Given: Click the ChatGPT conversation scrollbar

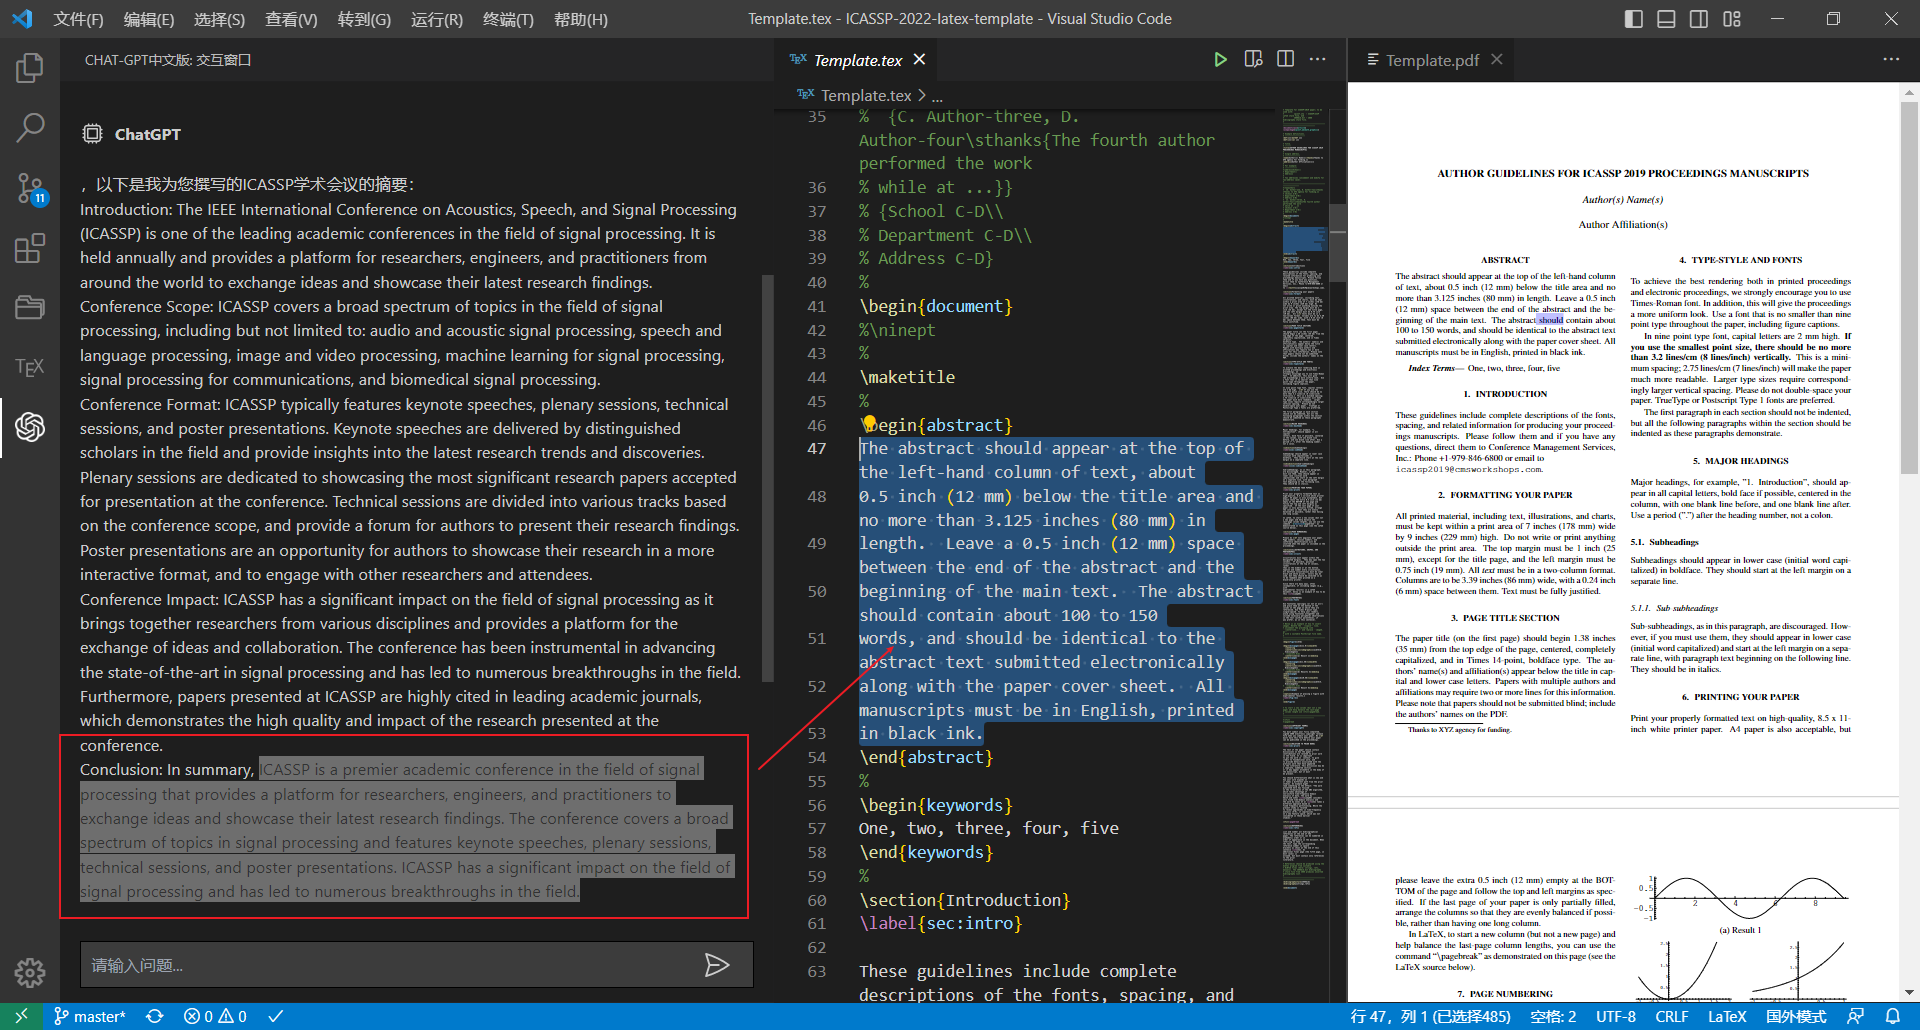Looking at the screenshot, I should [768, 478].
